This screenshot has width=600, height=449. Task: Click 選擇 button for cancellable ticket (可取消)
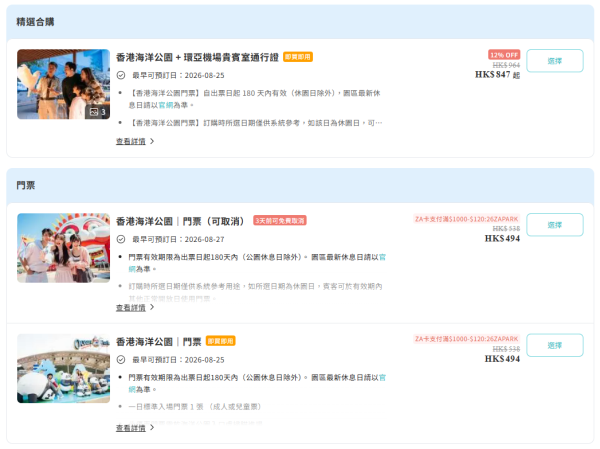point(554,225)
